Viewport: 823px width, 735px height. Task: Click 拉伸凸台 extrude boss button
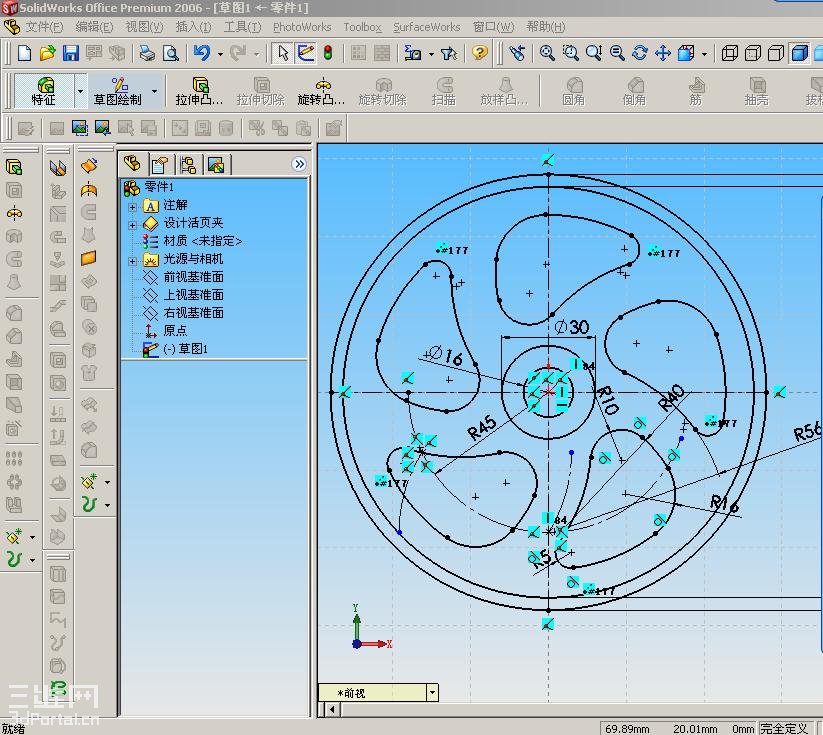[199, 91]
